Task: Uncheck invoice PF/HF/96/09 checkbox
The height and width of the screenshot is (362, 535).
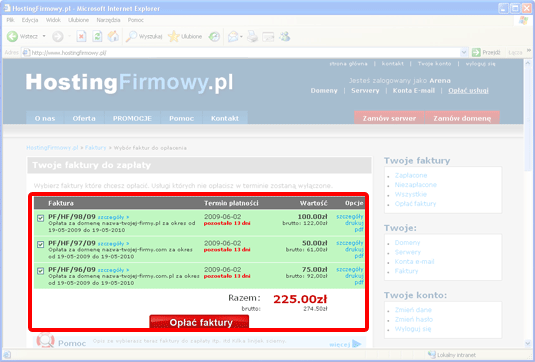Action: click(41, 271)
